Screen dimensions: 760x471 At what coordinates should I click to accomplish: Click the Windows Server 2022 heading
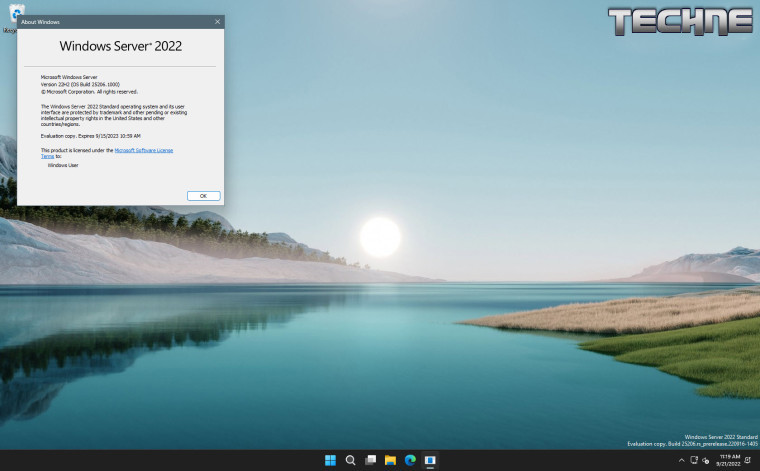coord(121,46)
